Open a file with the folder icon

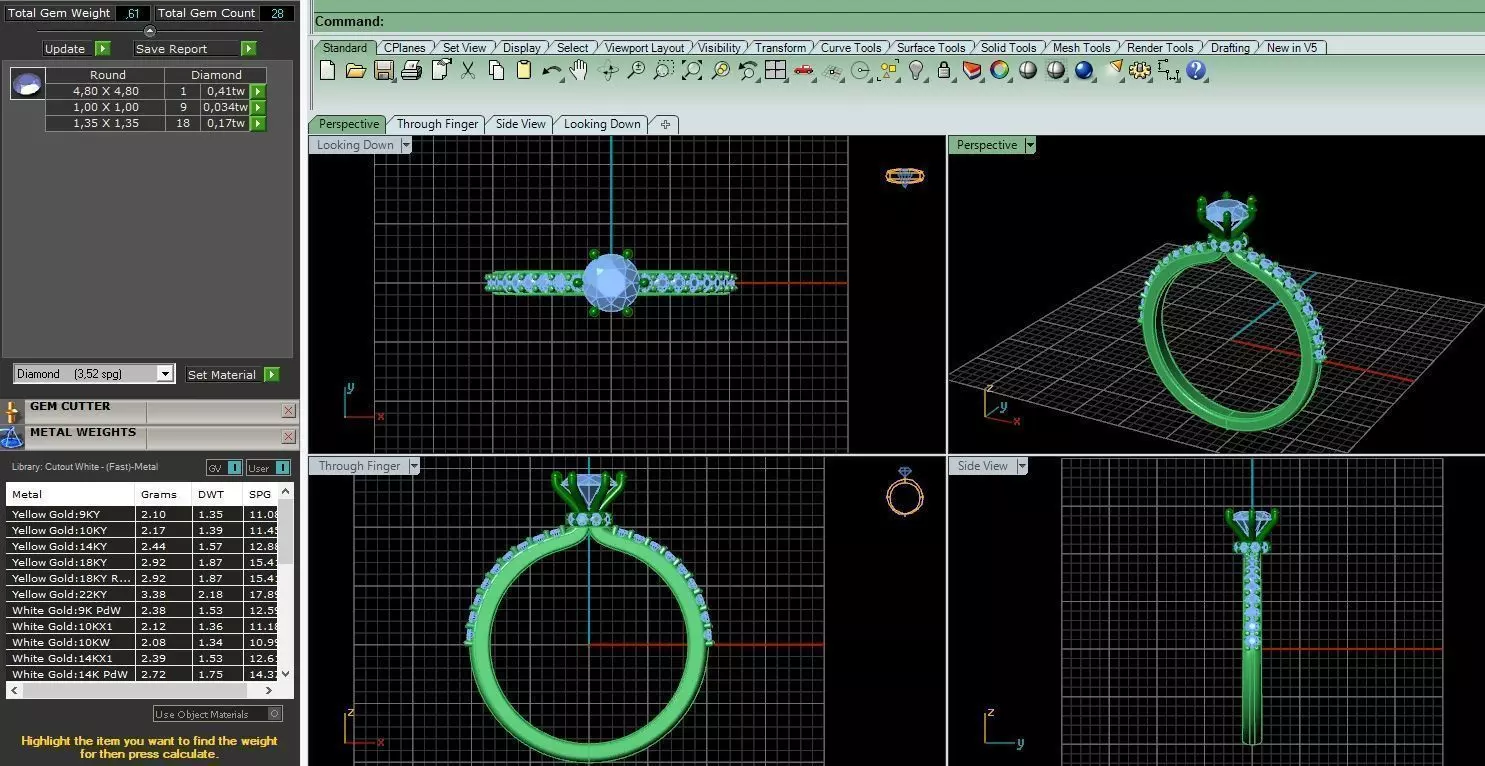[355, 70]
